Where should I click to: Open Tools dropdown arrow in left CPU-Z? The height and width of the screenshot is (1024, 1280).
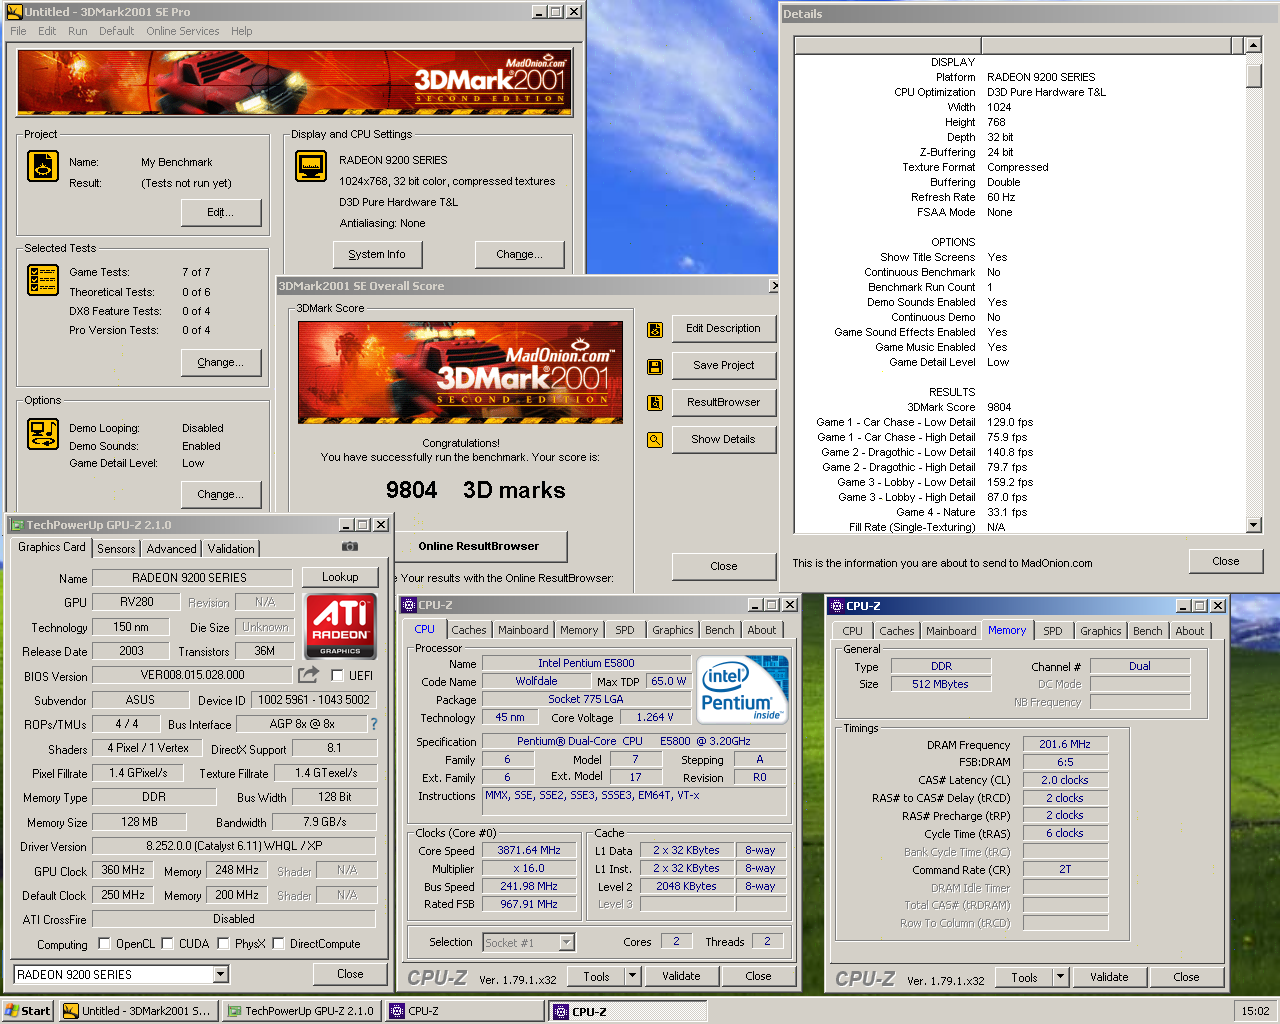click(x=632, y=976)
